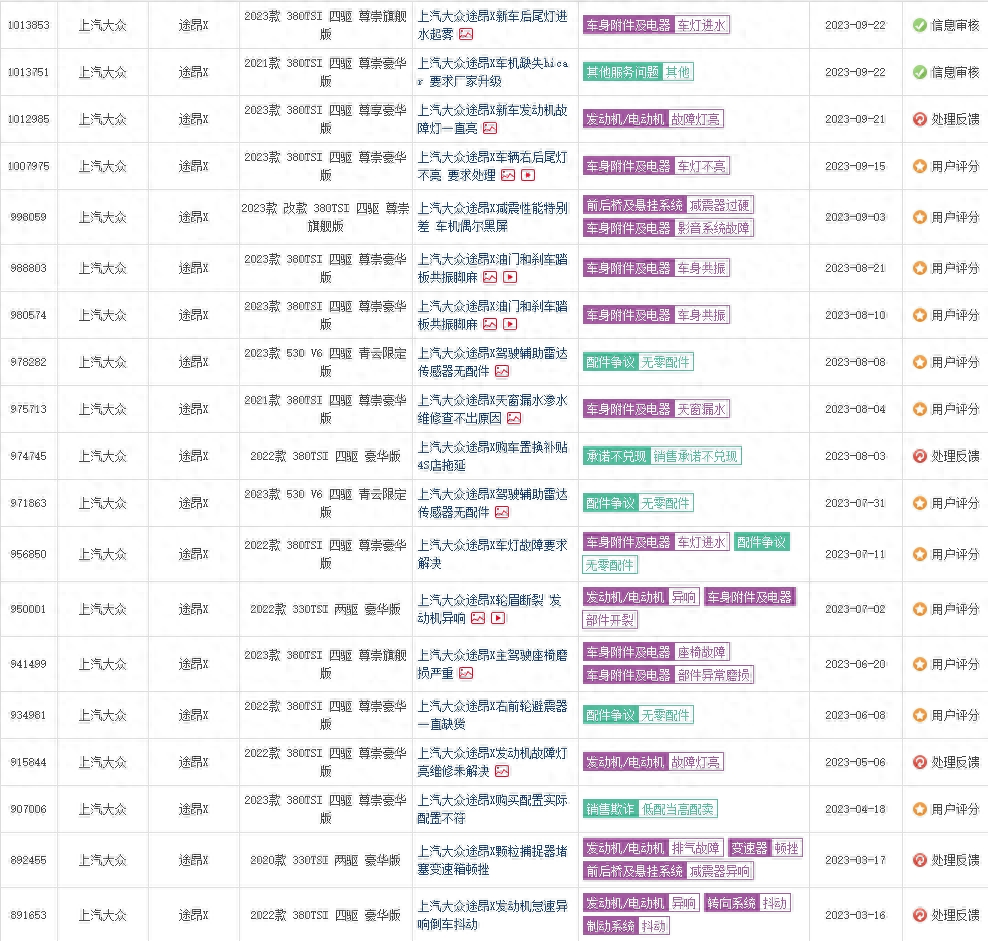Select 制动系统 抖动 tag in row 891653
The width and height of the screenshot is (988, 941).
tap(626, 926)
